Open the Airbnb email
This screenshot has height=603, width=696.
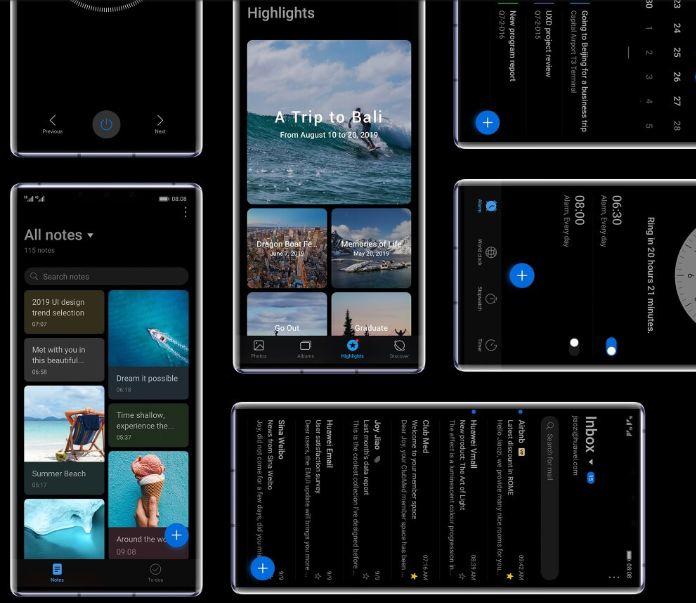point(510,500)
